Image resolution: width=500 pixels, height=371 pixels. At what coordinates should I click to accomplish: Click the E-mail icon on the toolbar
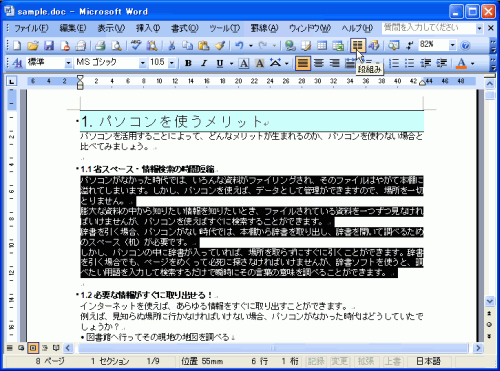point(81,45)
